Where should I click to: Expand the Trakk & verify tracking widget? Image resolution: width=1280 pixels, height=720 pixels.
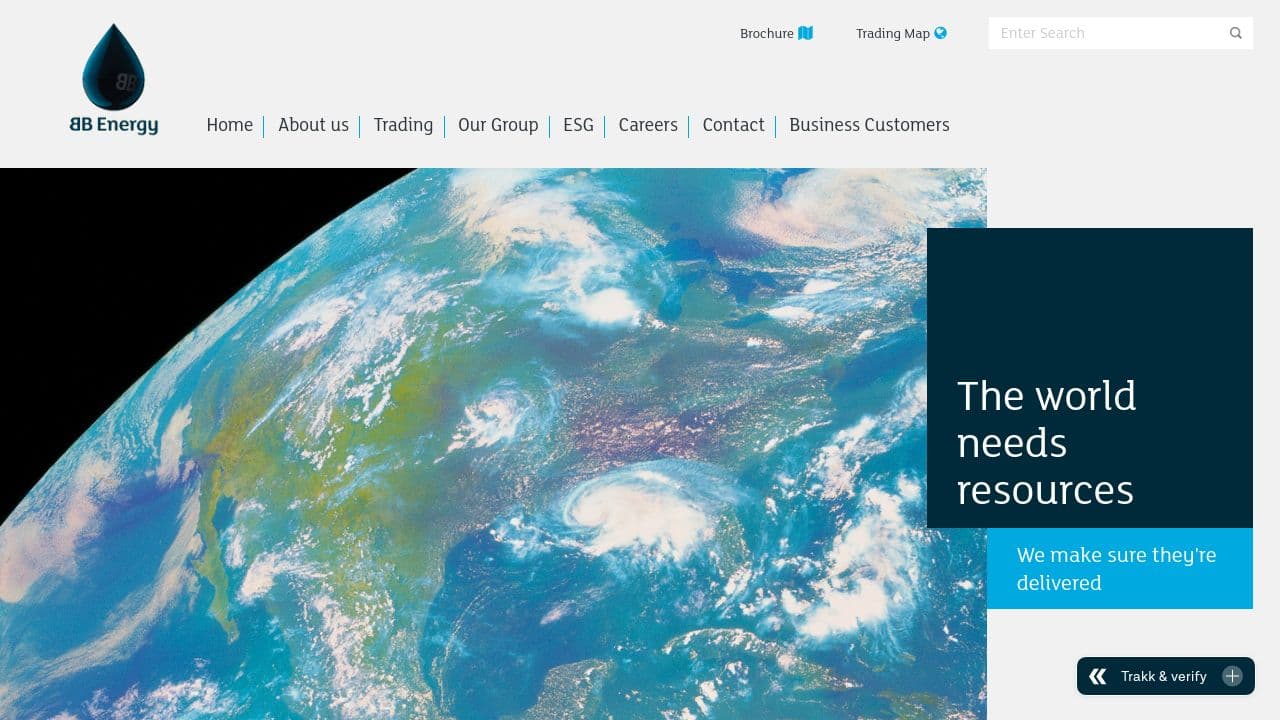(x=1231, y=676)
